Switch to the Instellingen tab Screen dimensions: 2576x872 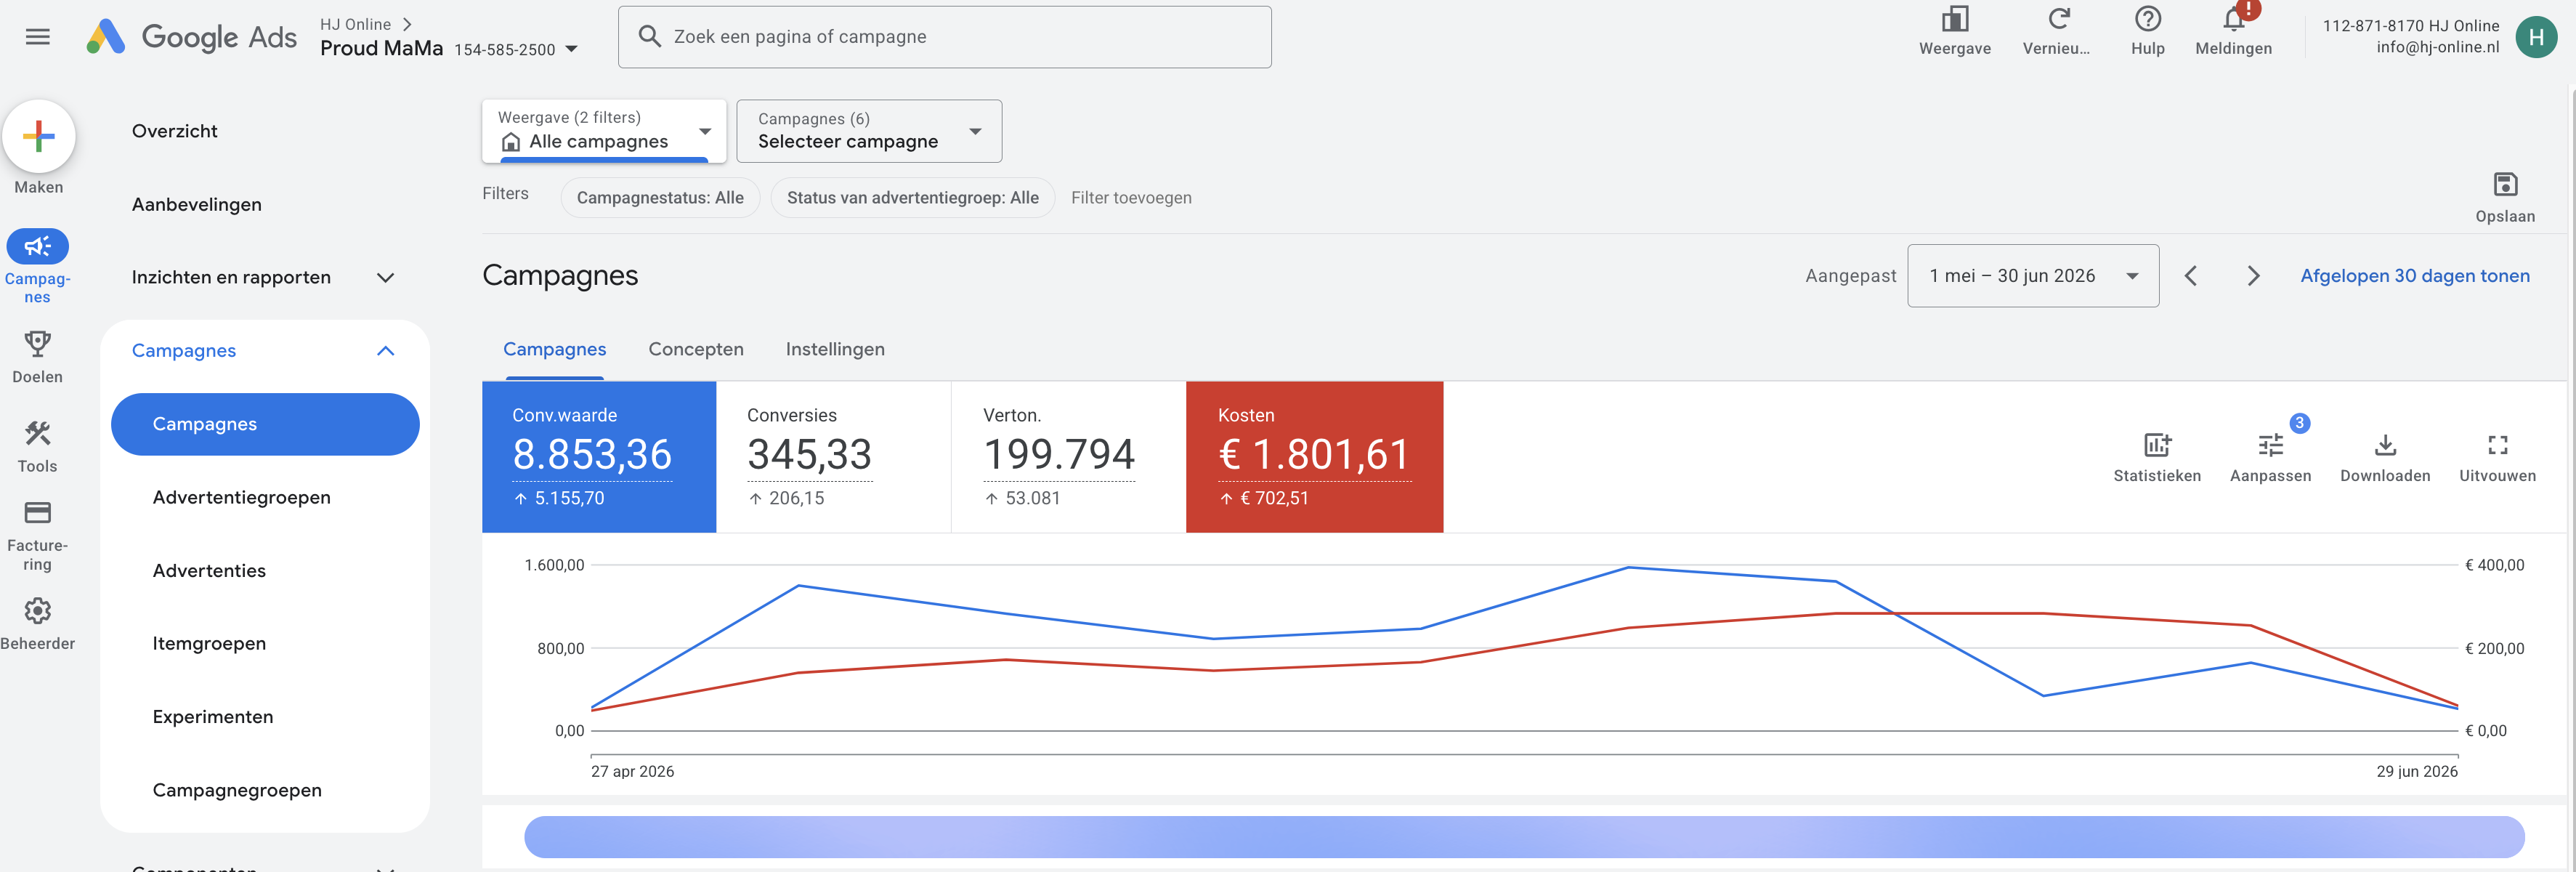835,349
